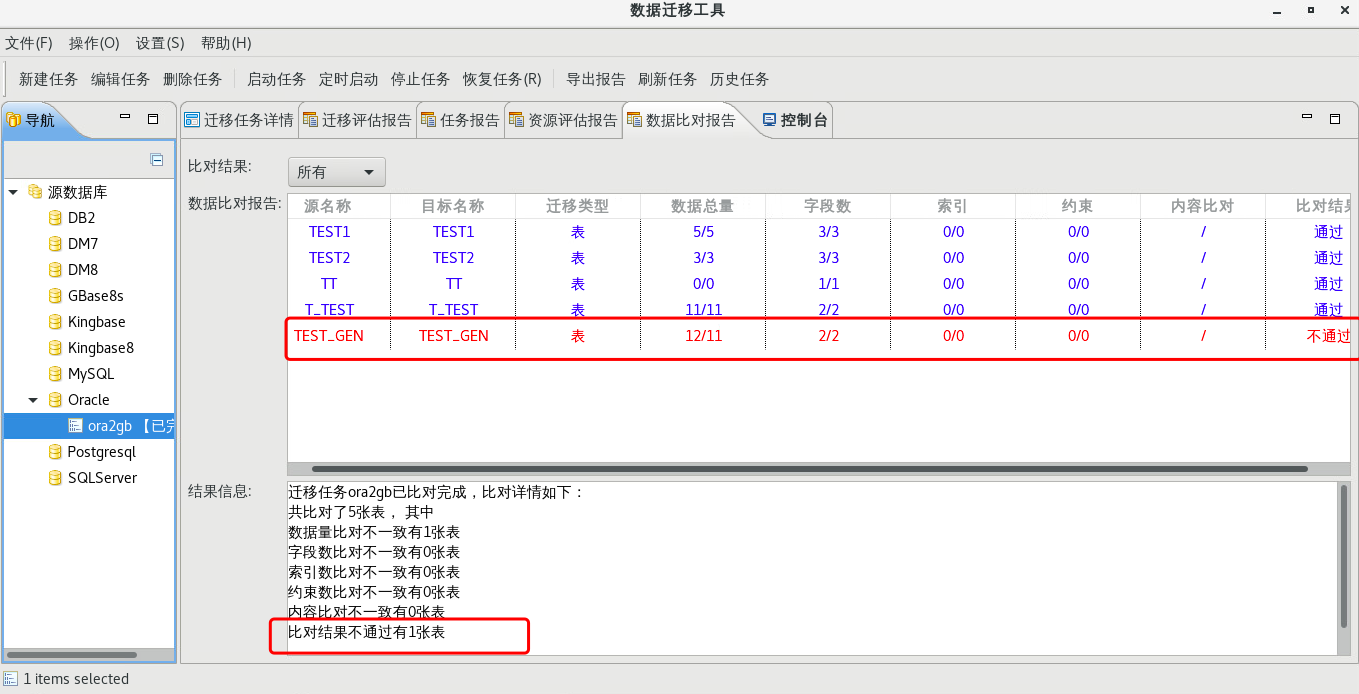Click the 历史任务 toolbar button
1359x694 pixels.
pyautogui.click(x=740, y=79)
